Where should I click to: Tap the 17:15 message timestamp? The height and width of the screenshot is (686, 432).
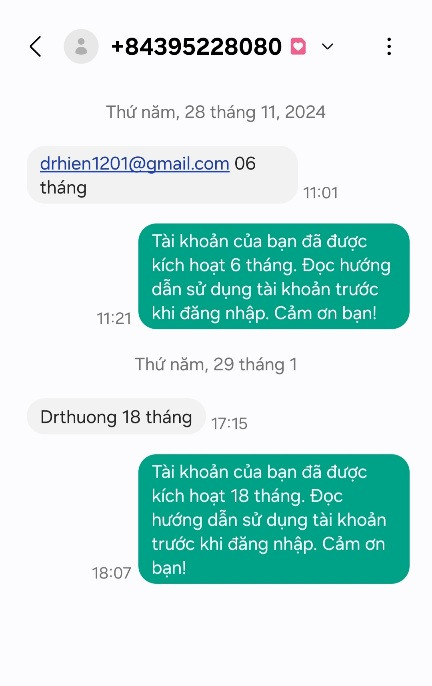coord(229,423)
